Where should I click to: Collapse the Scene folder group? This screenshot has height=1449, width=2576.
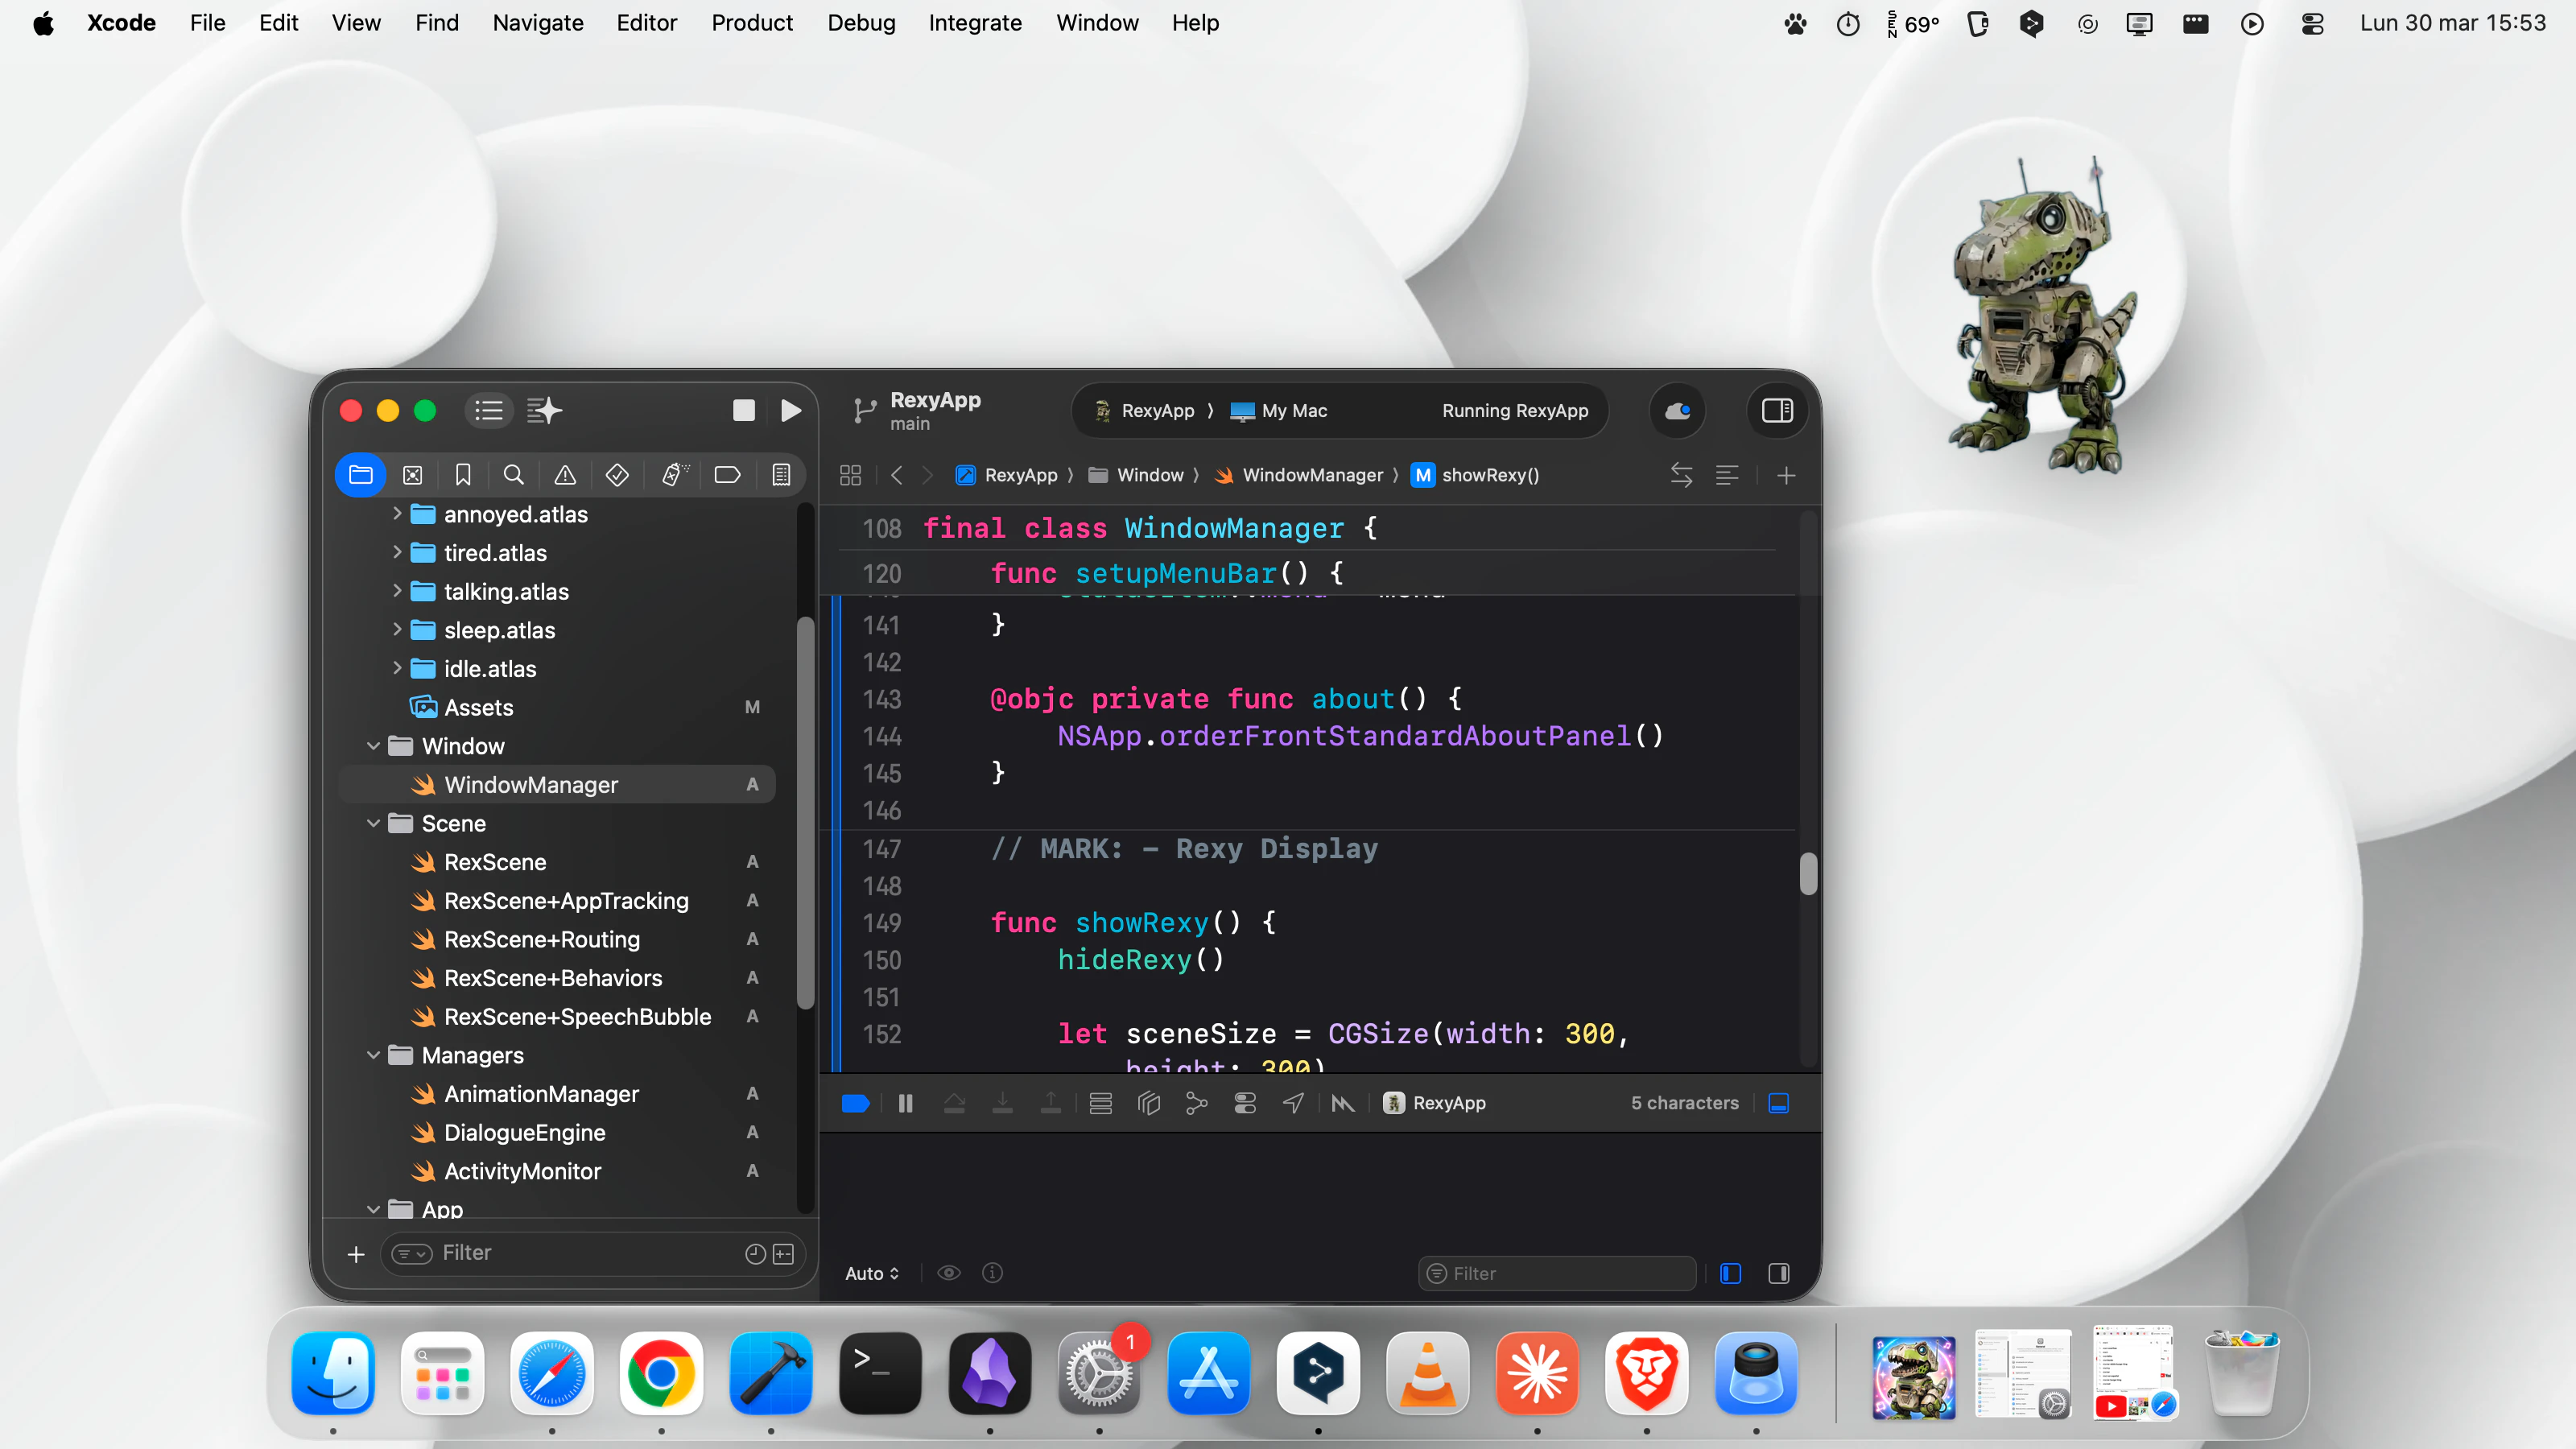373,823
